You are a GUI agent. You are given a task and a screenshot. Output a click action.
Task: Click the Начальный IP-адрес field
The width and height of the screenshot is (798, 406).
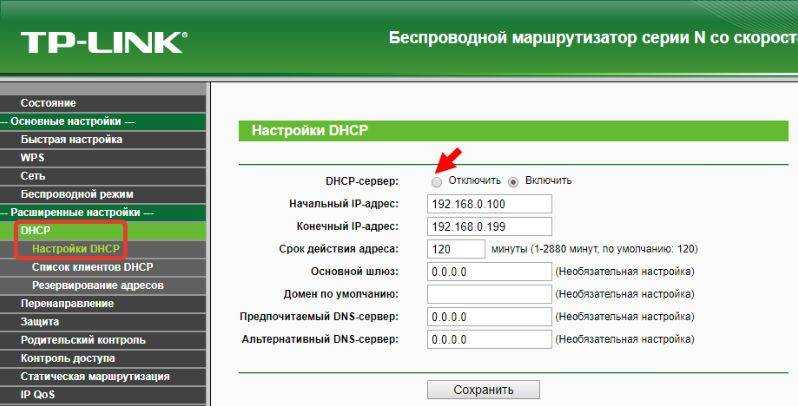[x=490, y=204]
